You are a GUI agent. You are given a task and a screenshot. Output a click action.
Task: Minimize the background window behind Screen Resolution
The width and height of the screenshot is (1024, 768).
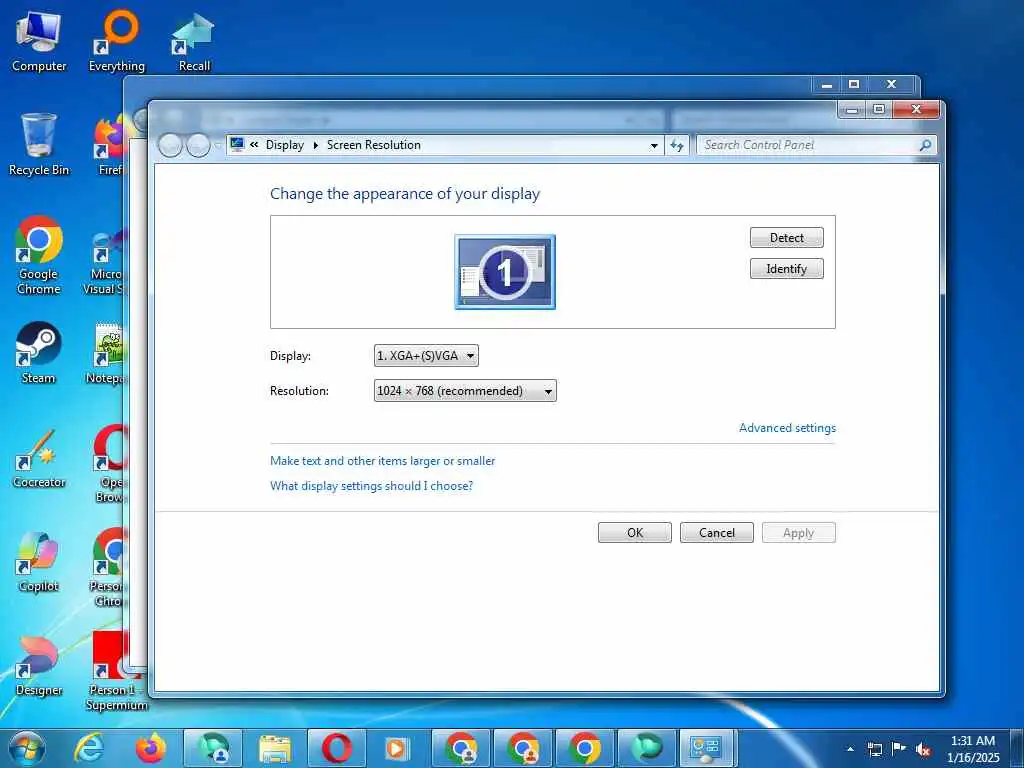[x=827, y=84]
